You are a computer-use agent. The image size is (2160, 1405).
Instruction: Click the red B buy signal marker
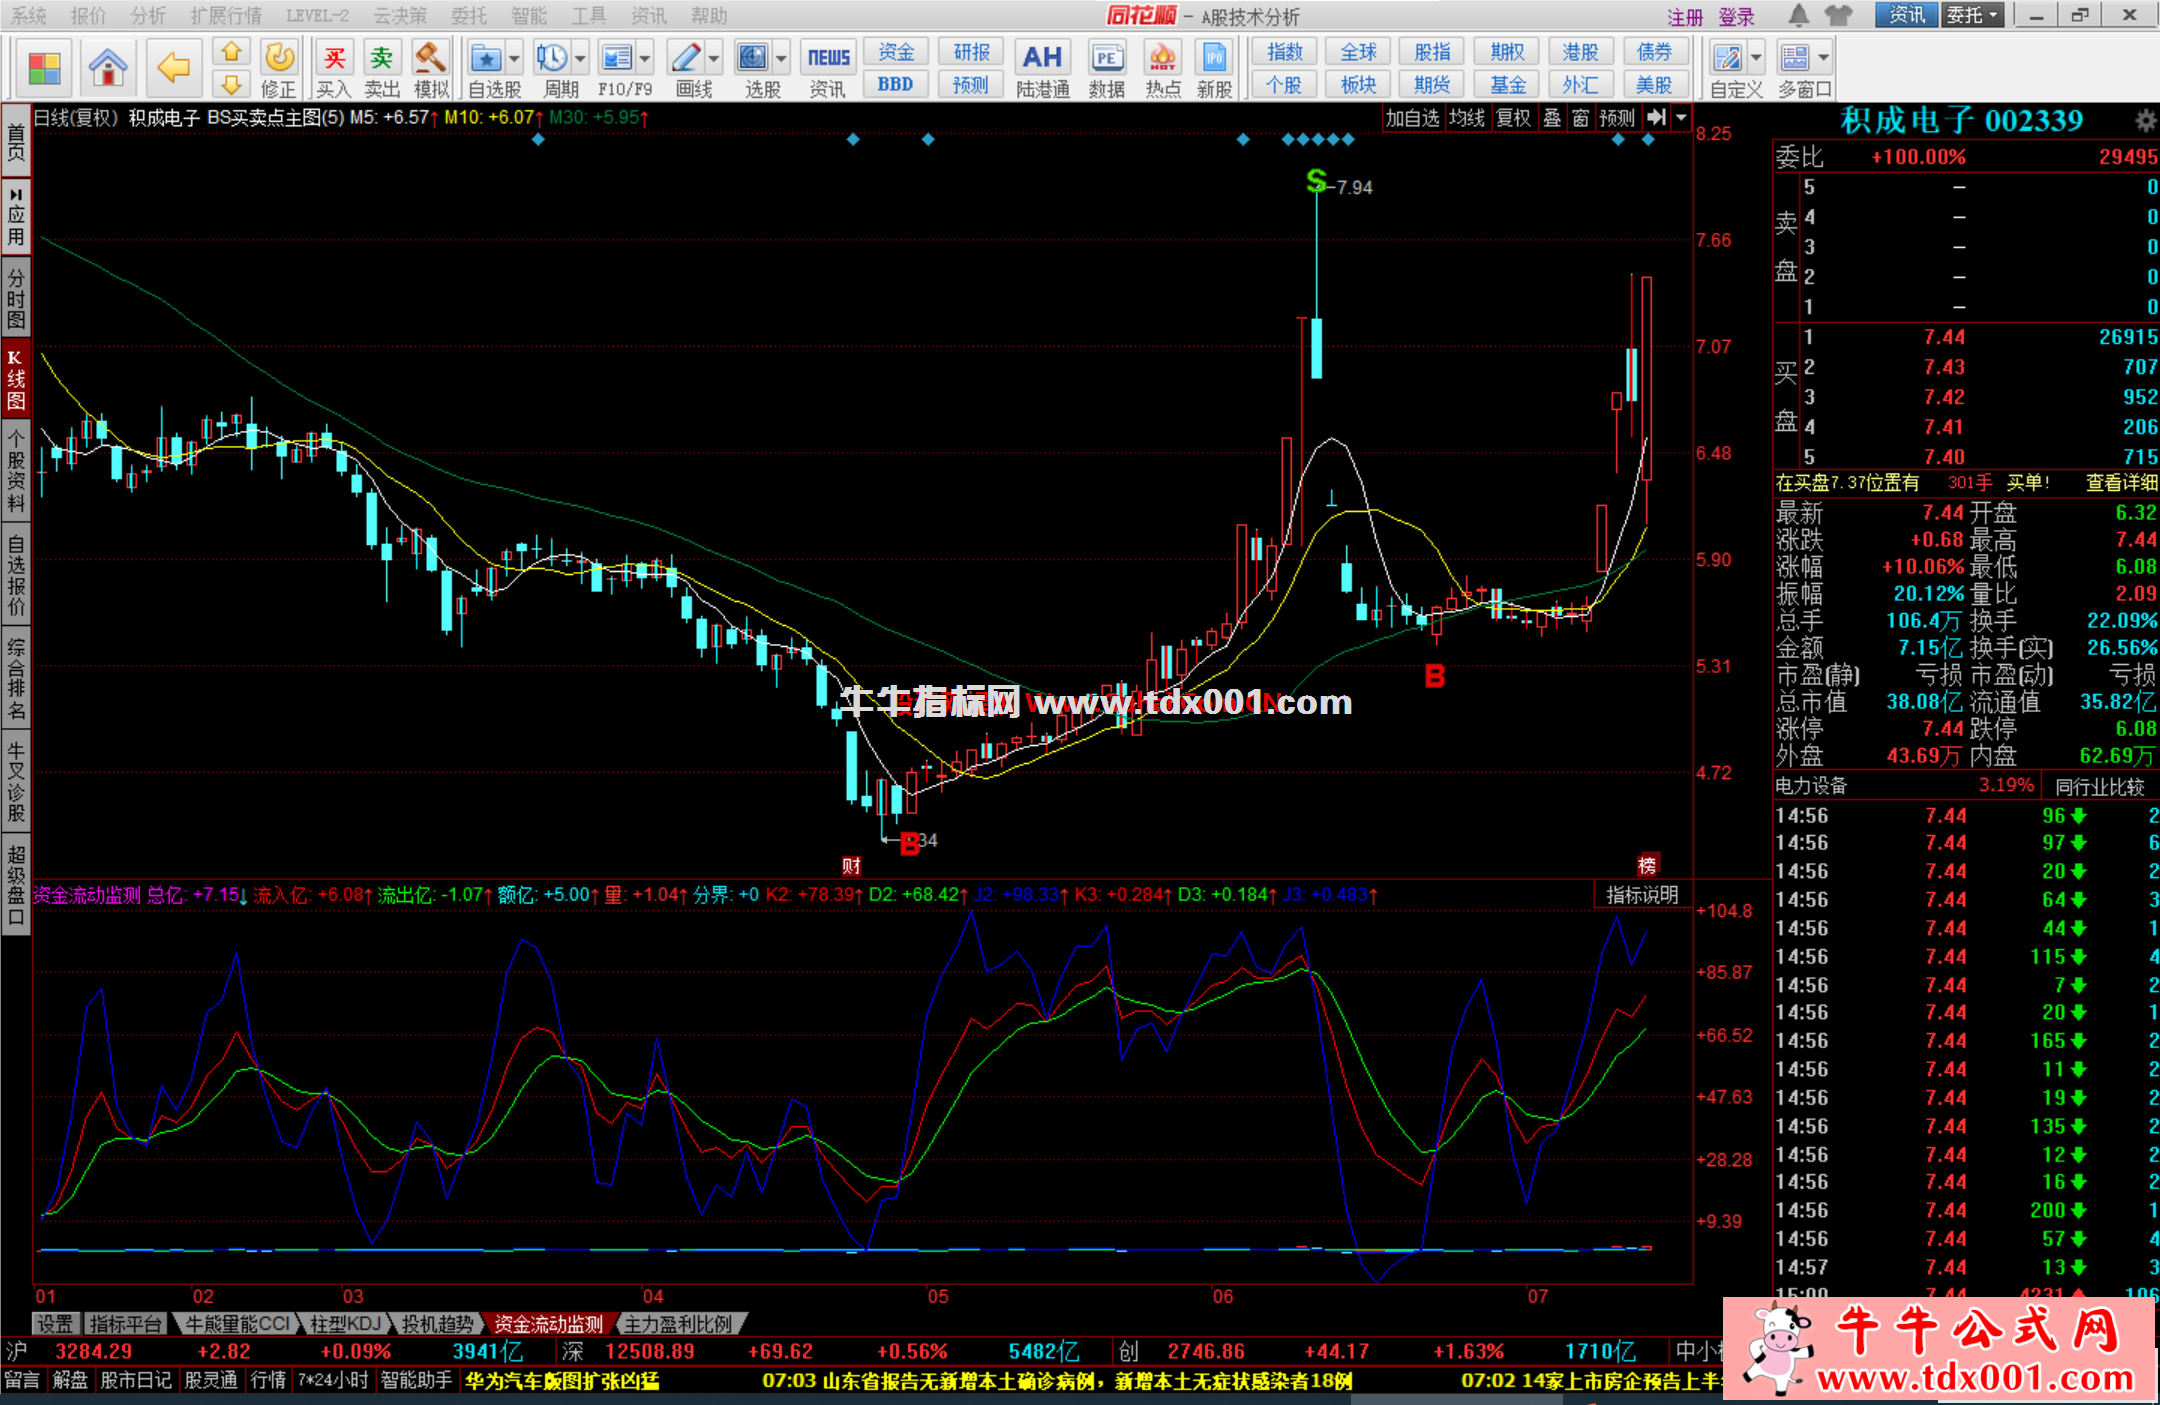point(1434,677)
